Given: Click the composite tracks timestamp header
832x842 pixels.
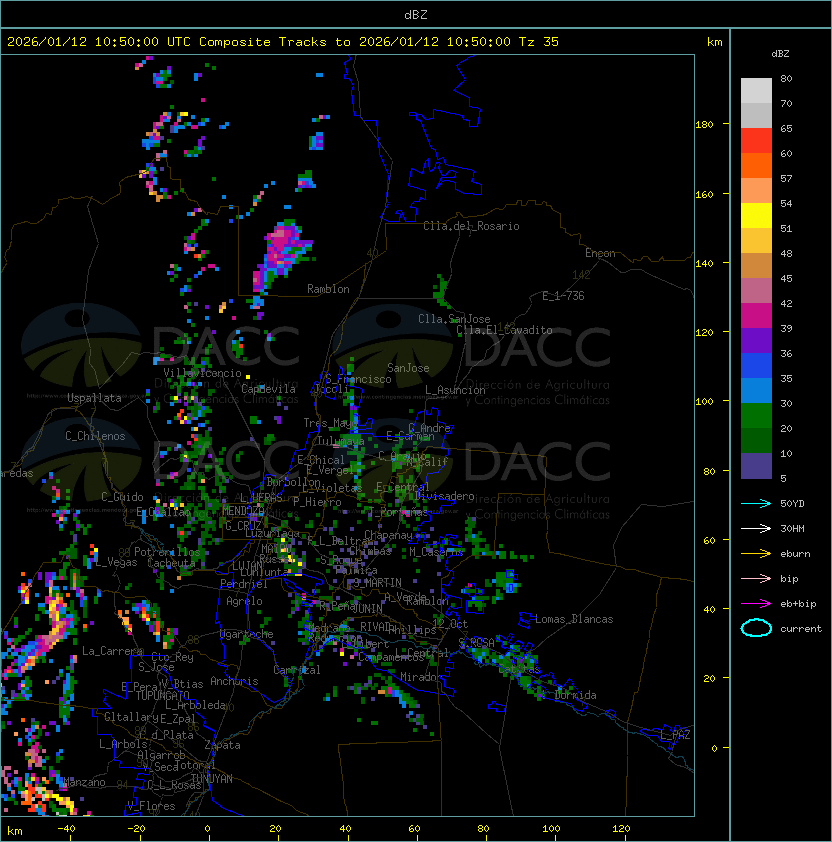Looking at the screenshot, I should tap(283, 41).
